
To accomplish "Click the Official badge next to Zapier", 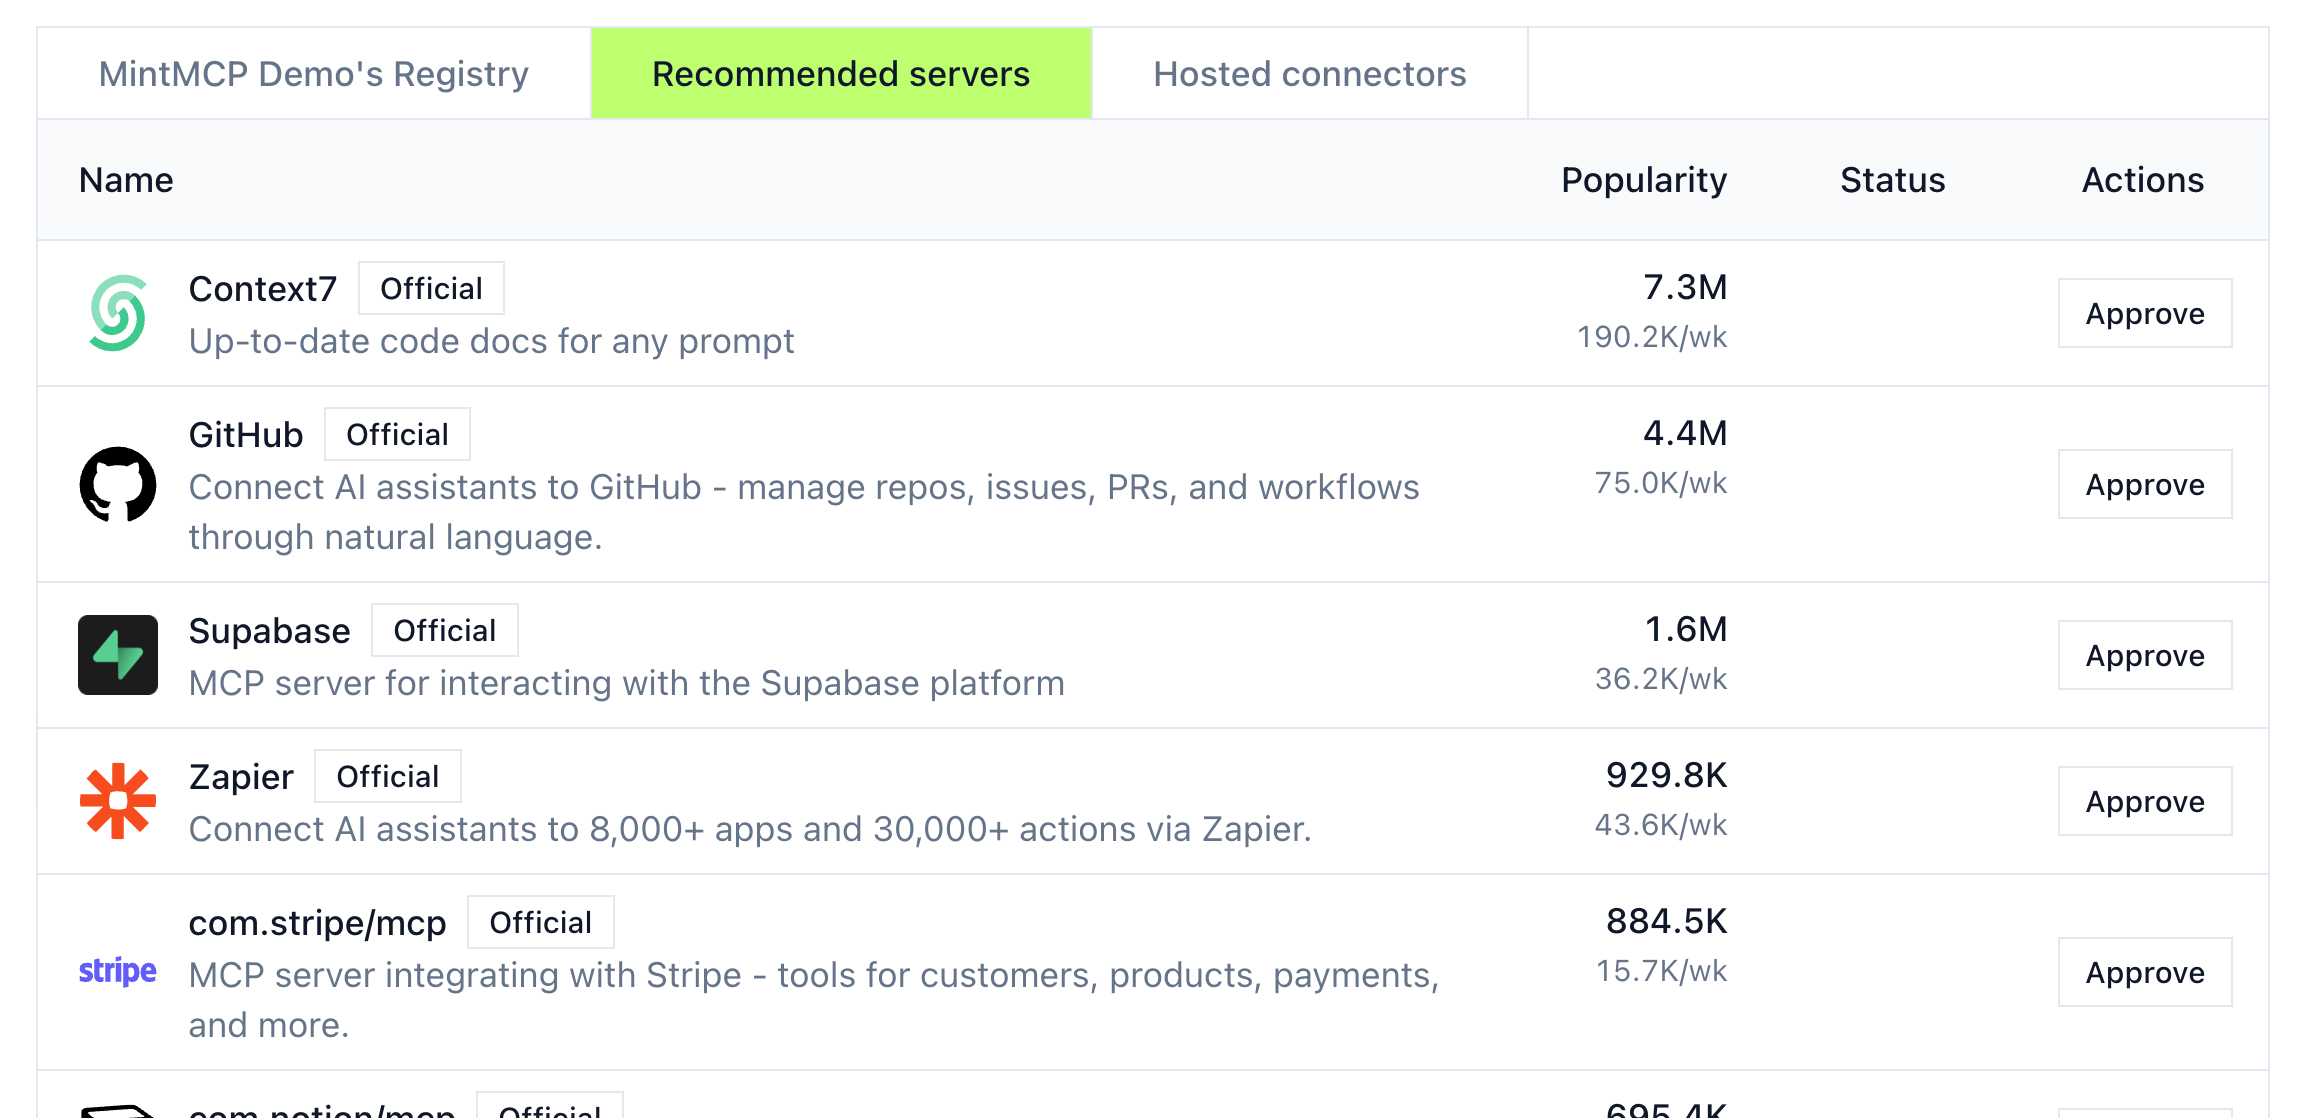I will [387, 777].
